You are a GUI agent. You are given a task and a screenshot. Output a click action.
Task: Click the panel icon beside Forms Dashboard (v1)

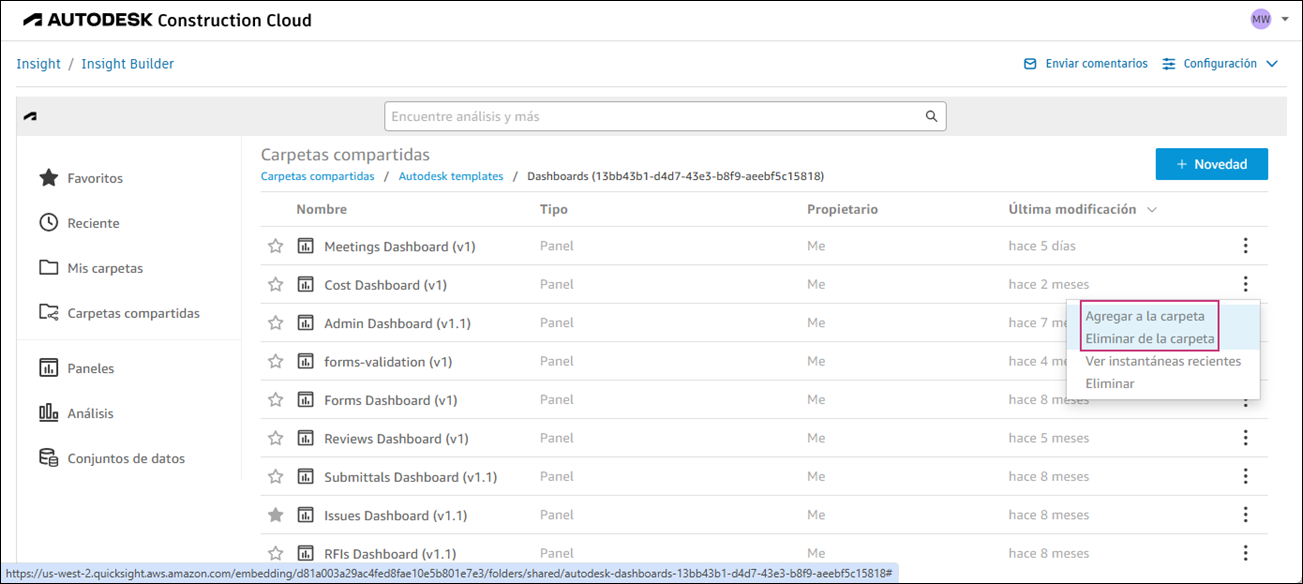coord(306,400)
